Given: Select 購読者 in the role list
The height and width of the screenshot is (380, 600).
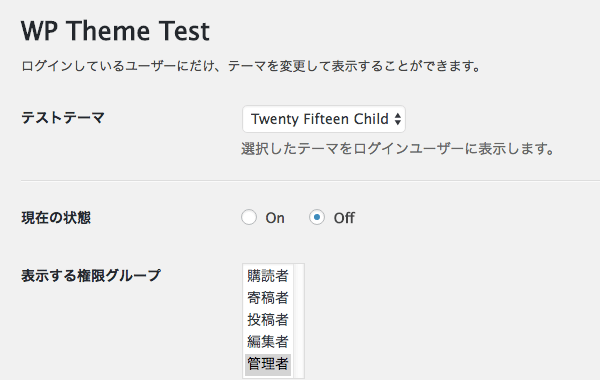Looking at the screenshot, I should [x=268, y=276].
